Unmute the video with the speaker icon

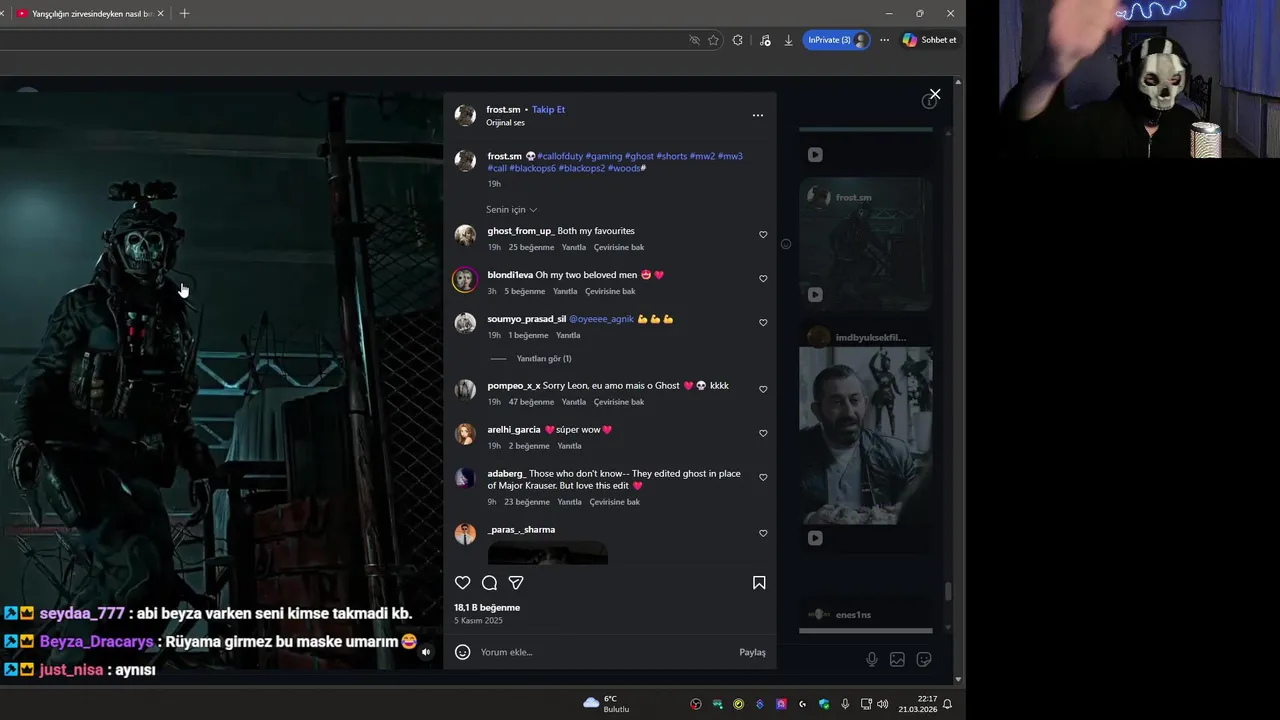(426, 652)
